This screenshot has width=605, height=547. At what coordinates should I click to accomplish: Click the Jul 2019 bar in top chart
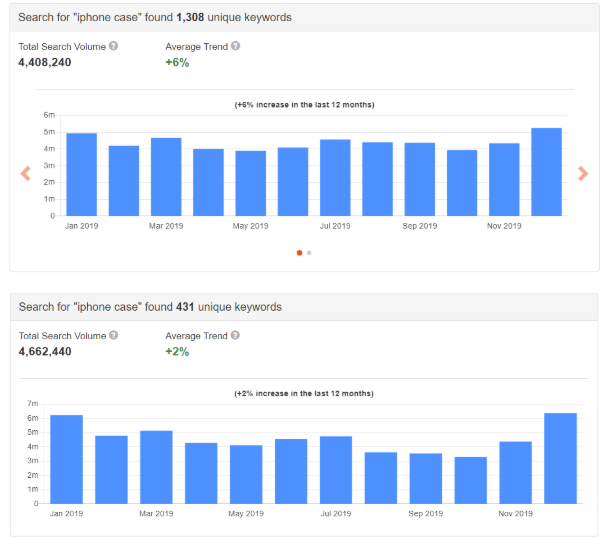coord(335,177)
